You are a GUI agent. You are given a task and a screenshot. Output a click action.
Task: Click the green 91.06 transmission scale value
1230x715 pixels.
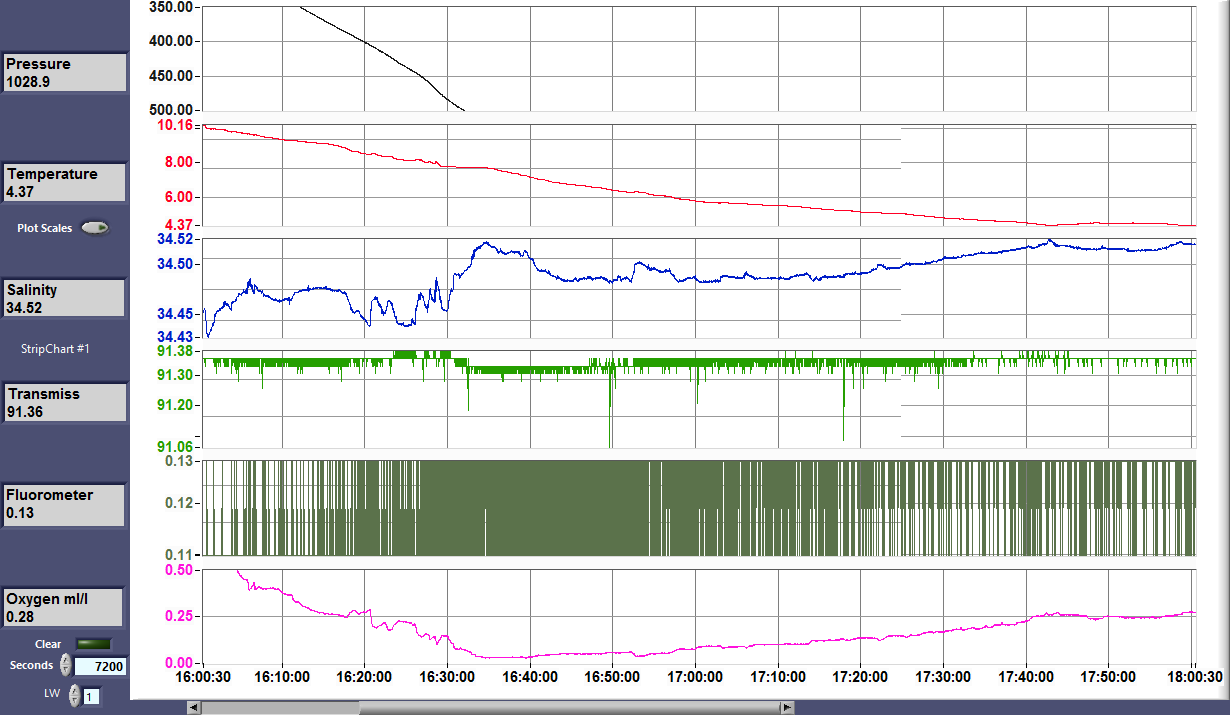[176, 446]
